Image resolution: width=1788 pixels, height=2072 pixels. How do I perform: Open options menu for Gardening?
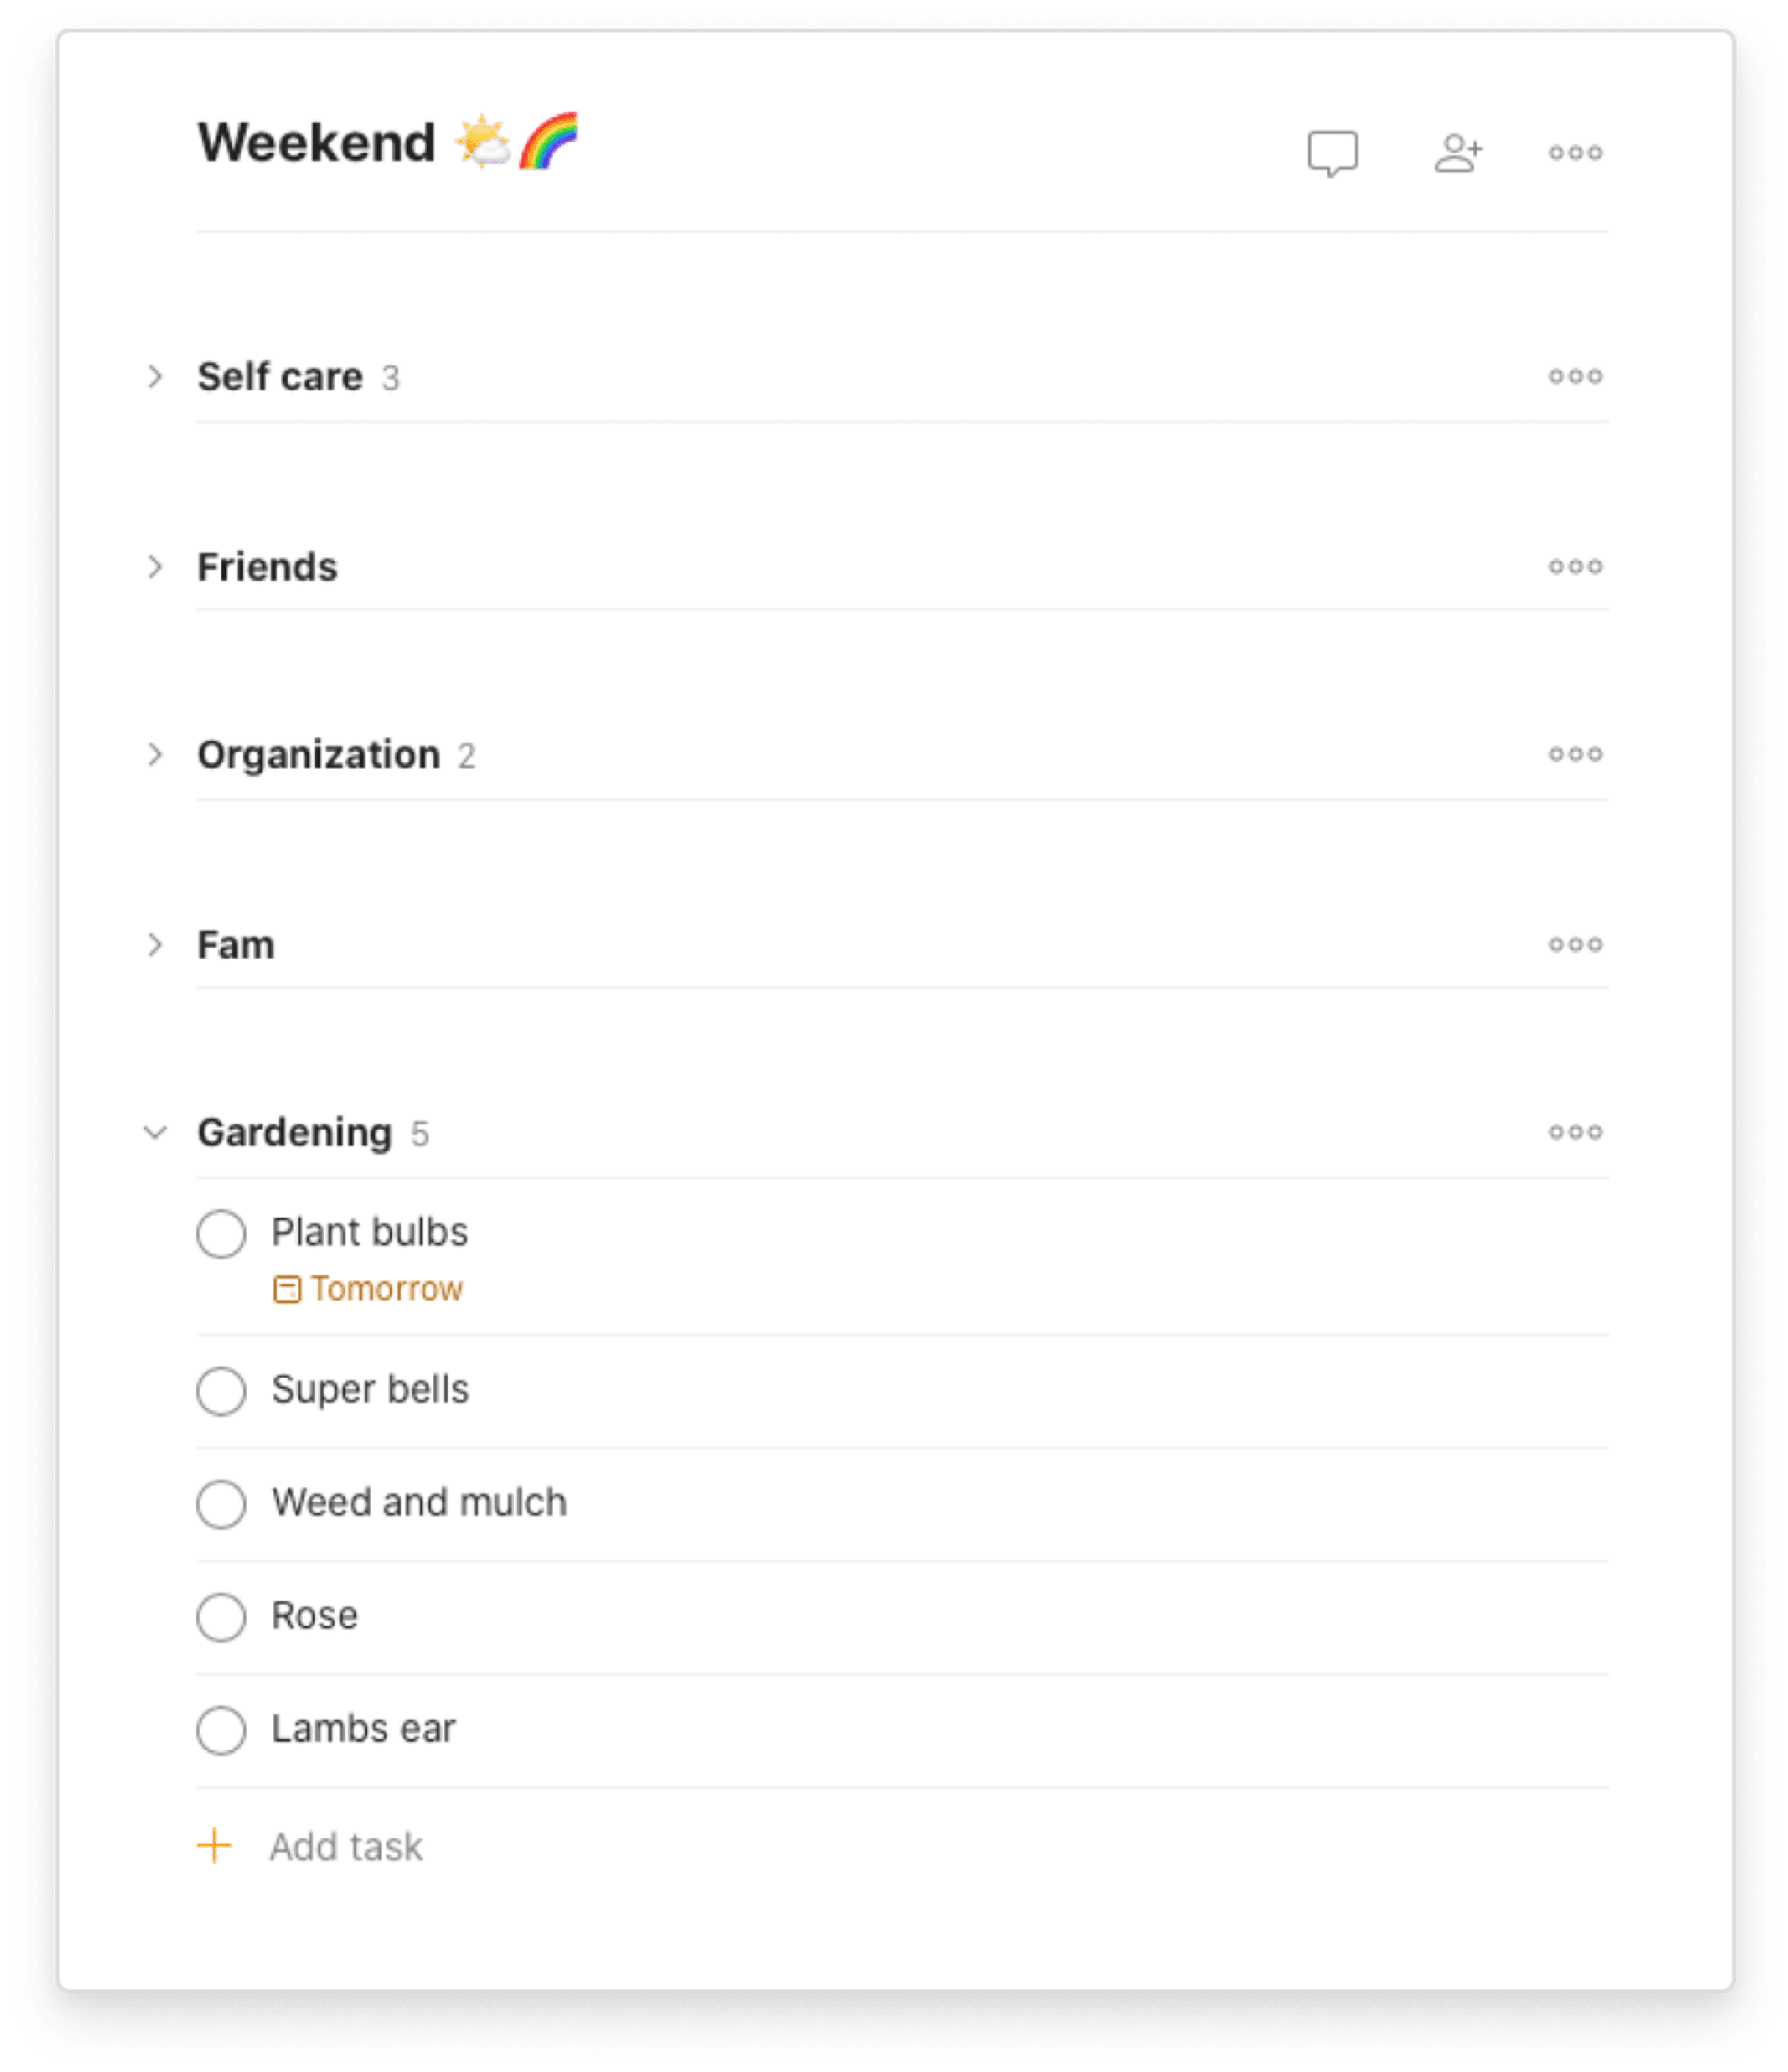pos(1573,1130)
